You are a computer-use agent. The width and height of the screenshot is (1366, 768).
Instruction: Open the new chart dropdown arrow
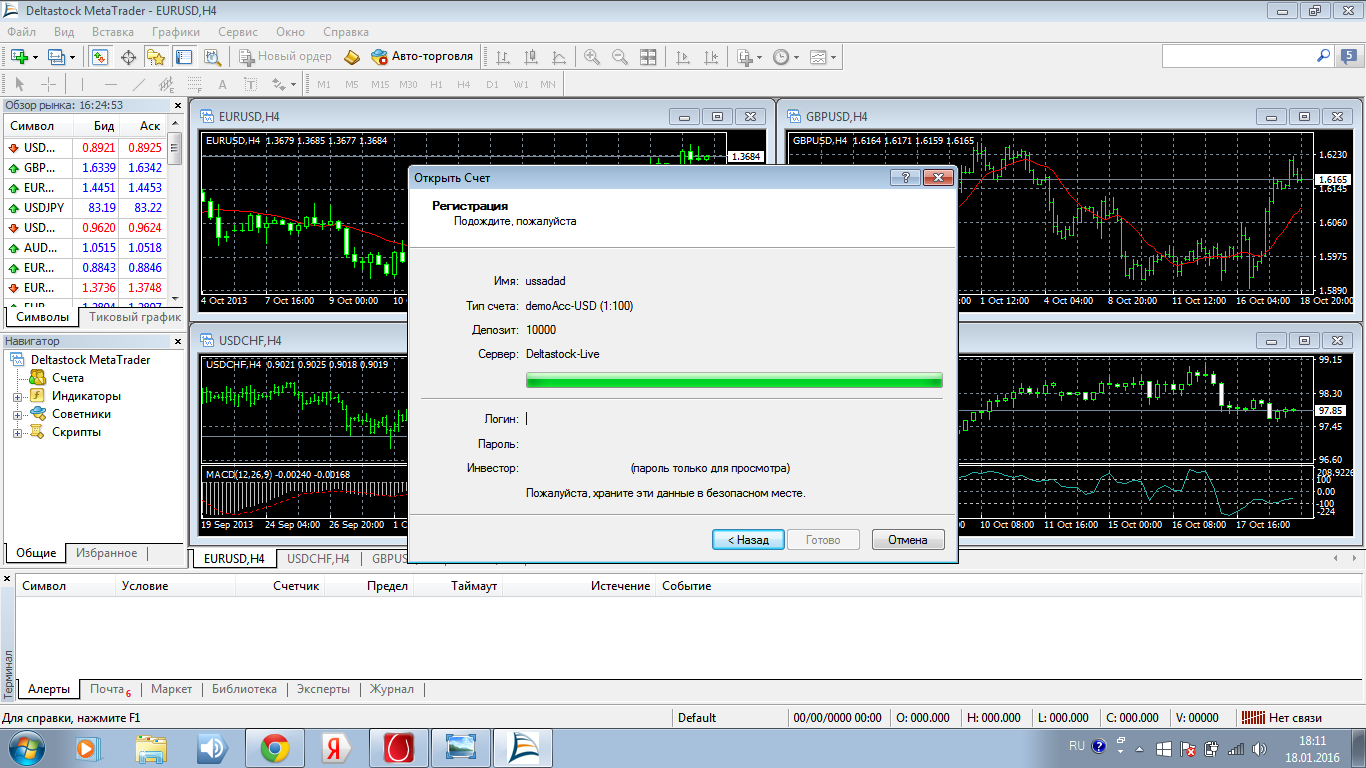pos(36,57)
